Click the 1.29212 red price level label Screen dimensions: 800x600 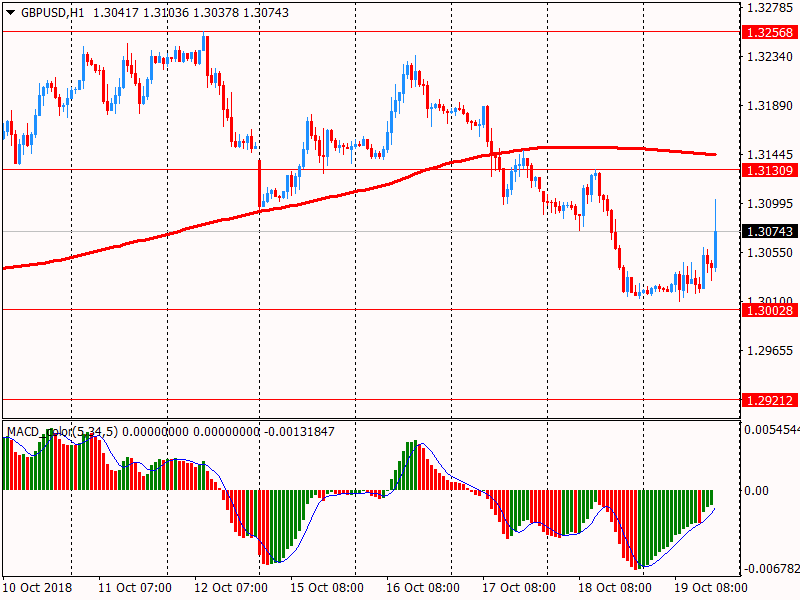point(769,401)
